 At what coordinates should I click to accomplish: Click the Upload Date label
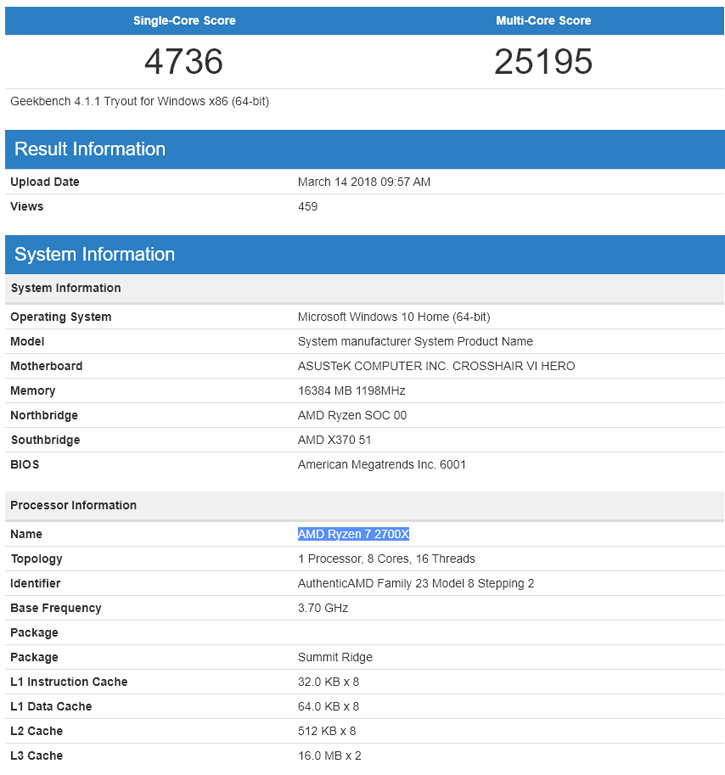[45, 182]
